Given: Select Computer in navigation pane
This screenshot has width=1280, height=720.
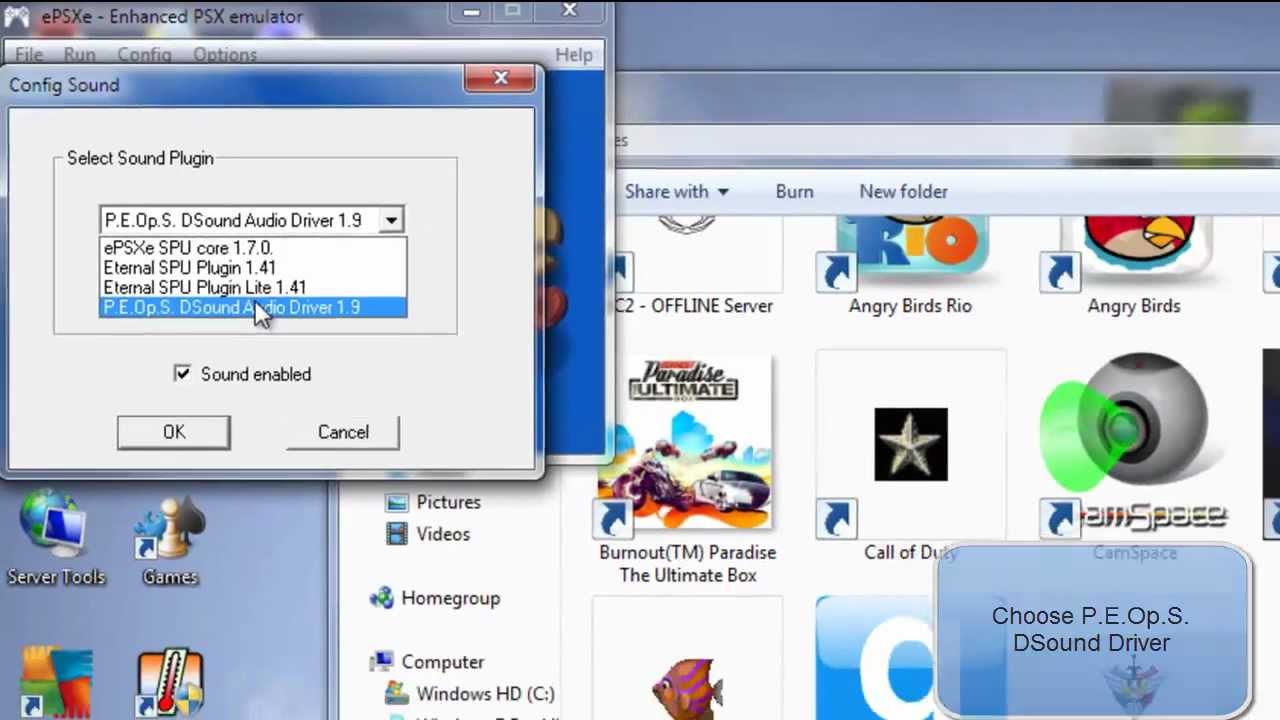Looking at the screenshot, I should 427,662.
